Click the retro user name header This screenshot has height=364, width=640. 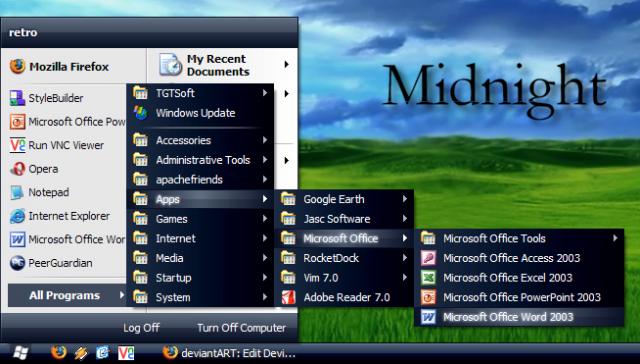tap(23, 33)
